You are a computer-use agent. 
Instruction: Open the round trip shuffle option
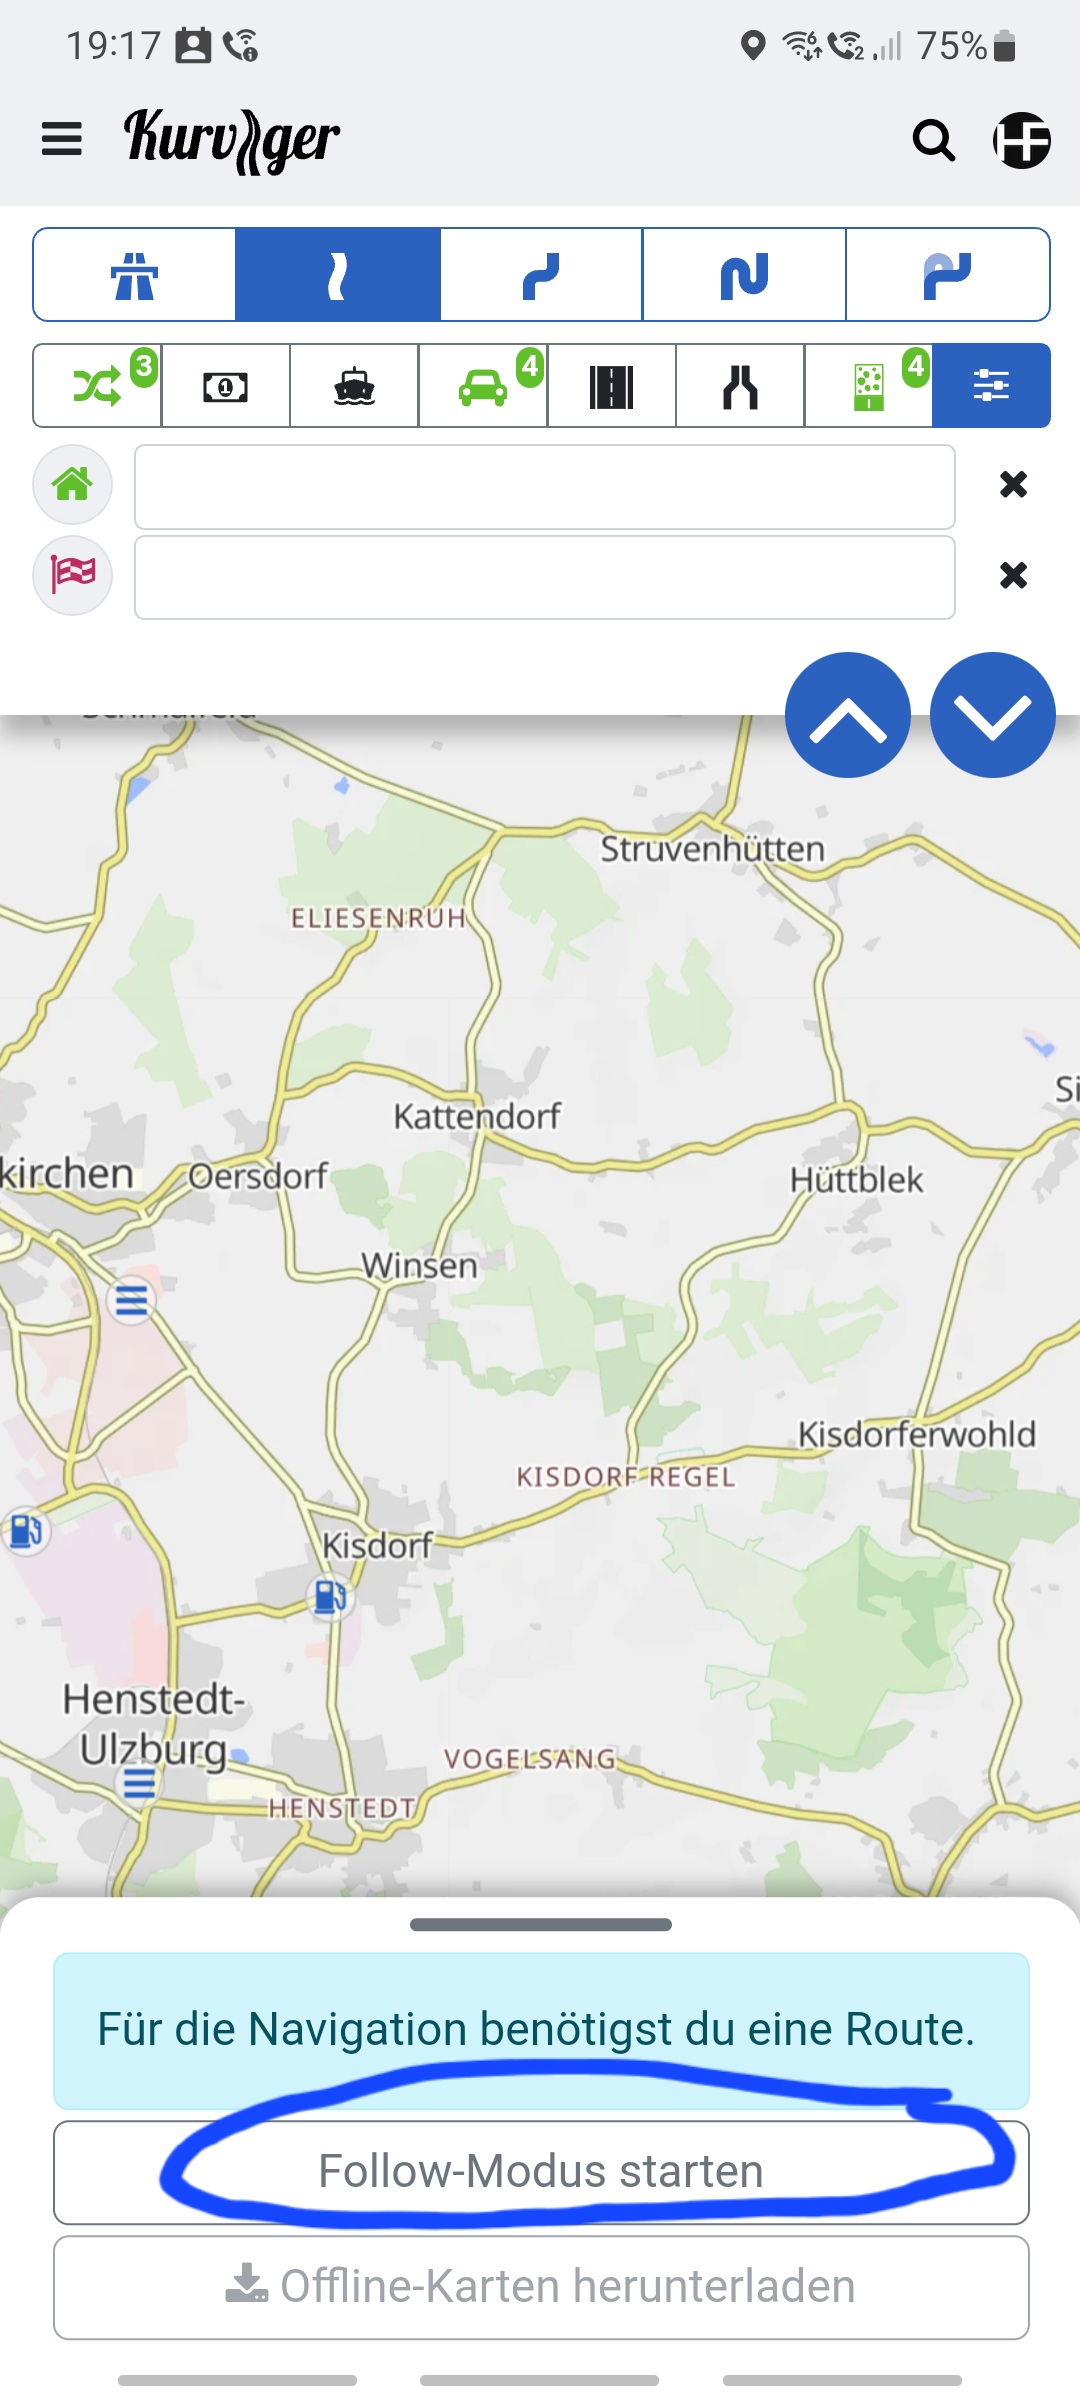pyautogui.click(x=98, y=386)
